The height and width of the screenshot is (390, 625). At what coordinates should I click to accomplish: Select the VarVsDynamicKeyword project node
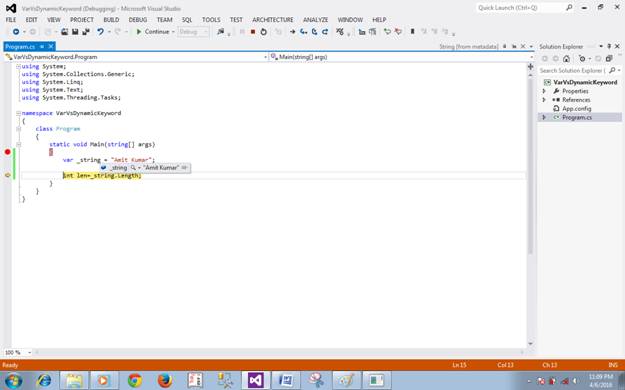coord(585,82)
